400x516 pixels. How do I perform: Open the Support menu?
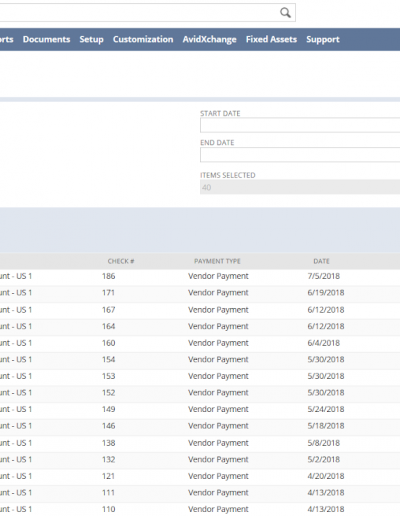click(x=323, y=39)
